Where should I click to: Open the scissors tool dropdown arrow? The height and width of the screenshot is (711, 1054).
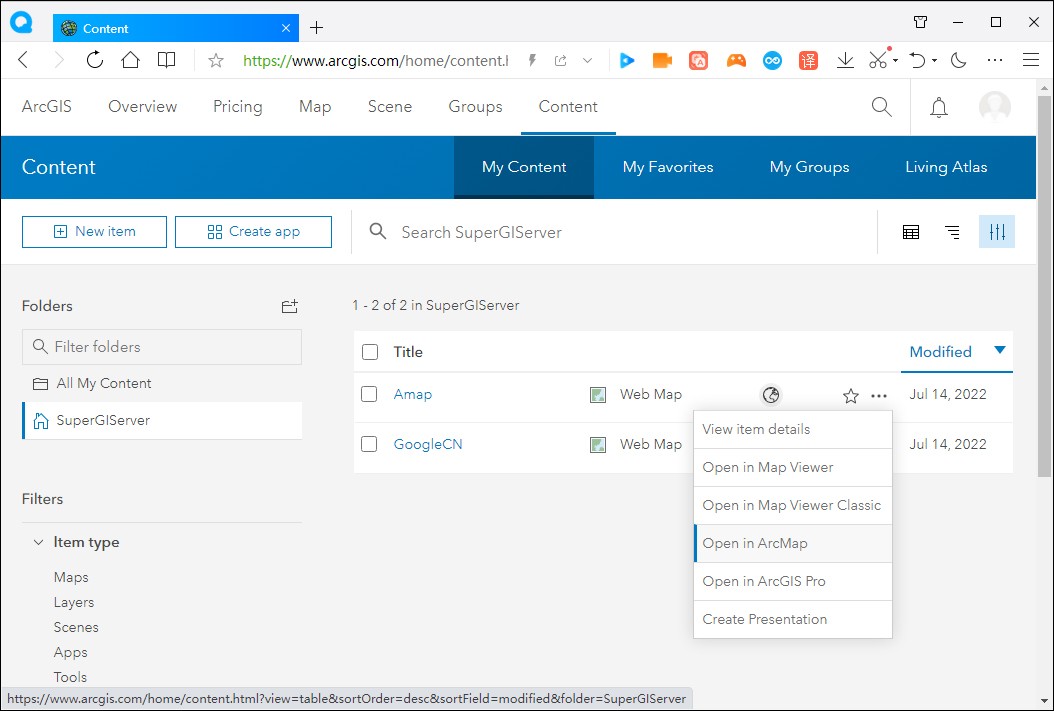(x=895, y=60)
